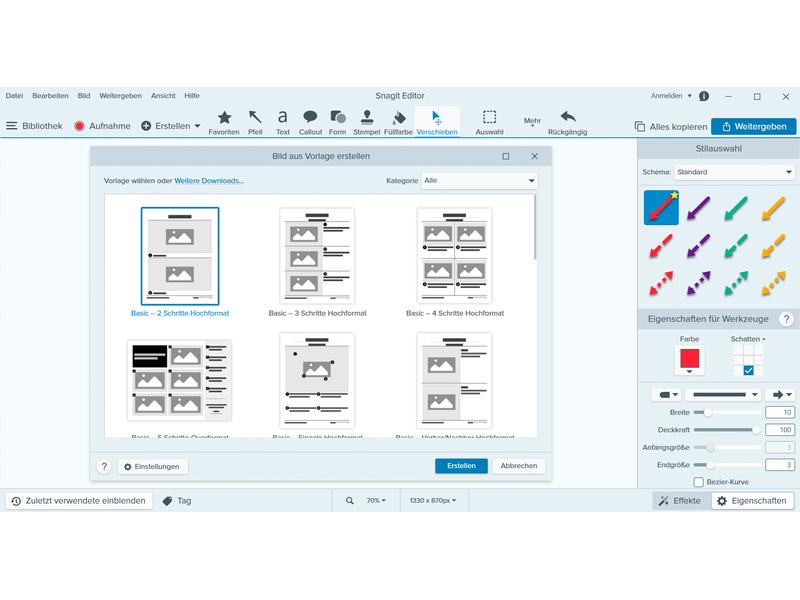Pick the dotted red double arrow style
The image size is (800, 600).
tap(661, 283)
